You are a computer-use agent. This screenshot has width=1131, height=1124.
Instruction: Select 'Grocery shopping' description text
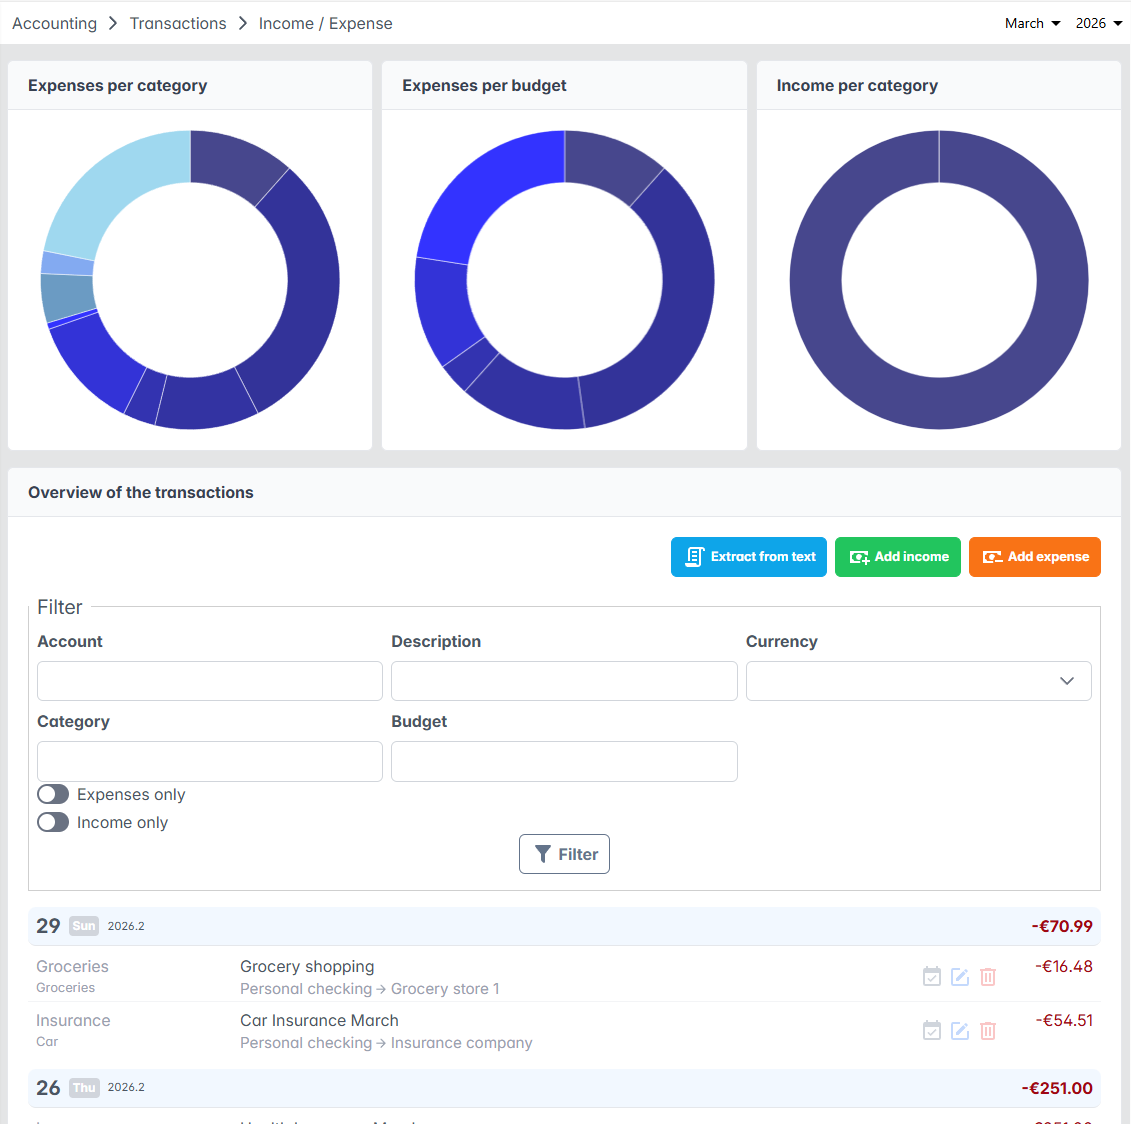coord(307,967)
